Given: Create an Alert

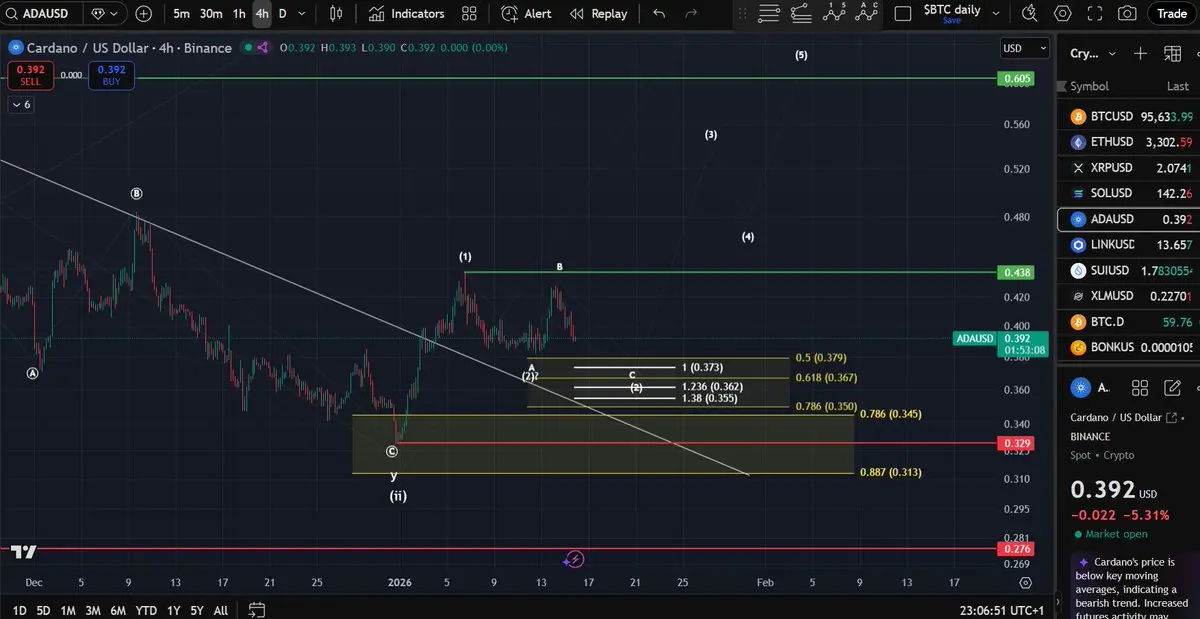Looking at the screenshot, I should pyautogui.click(x=526, y=14).
